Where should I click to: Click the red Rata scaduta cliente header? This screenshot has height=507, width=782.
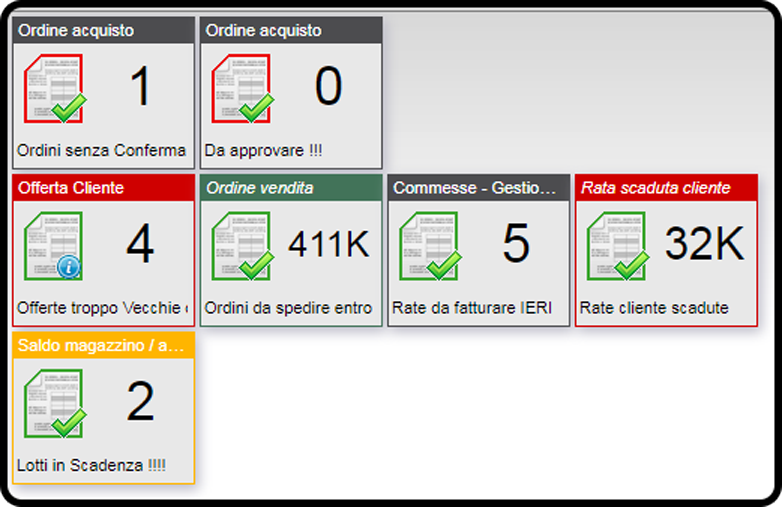(666, 188)
